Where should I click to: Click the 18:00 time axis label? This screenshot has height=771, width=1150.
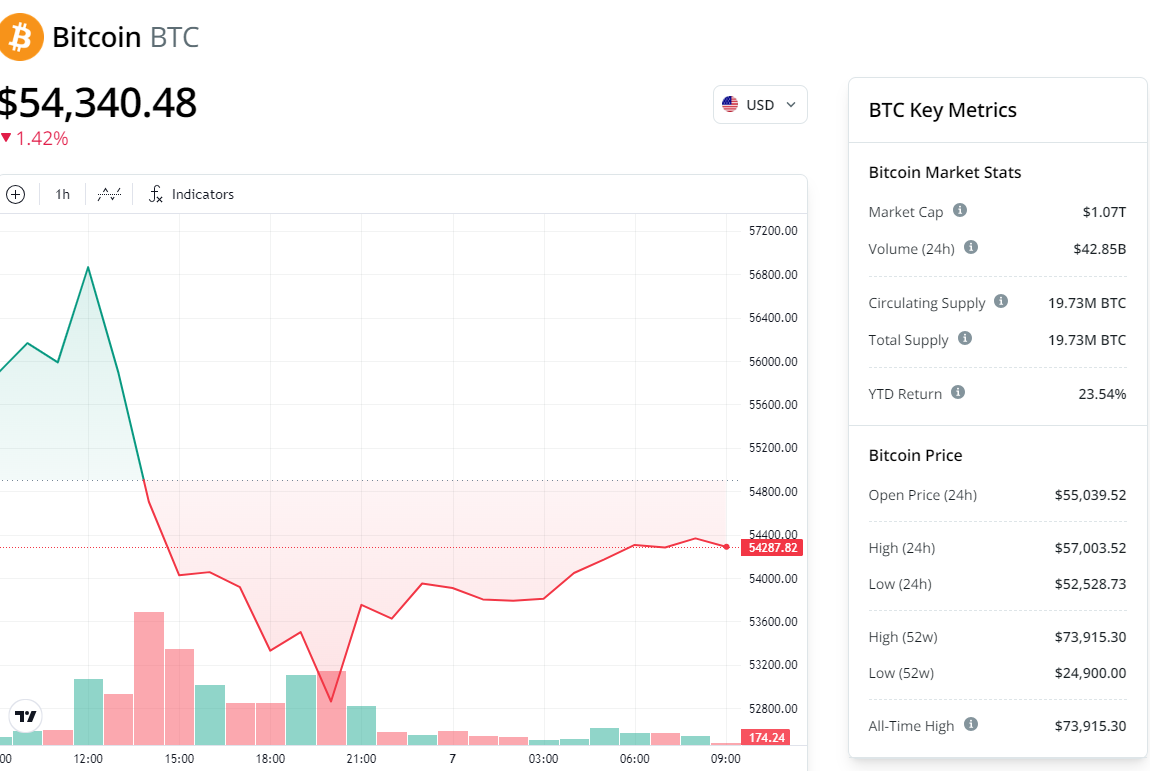[270, 759]
